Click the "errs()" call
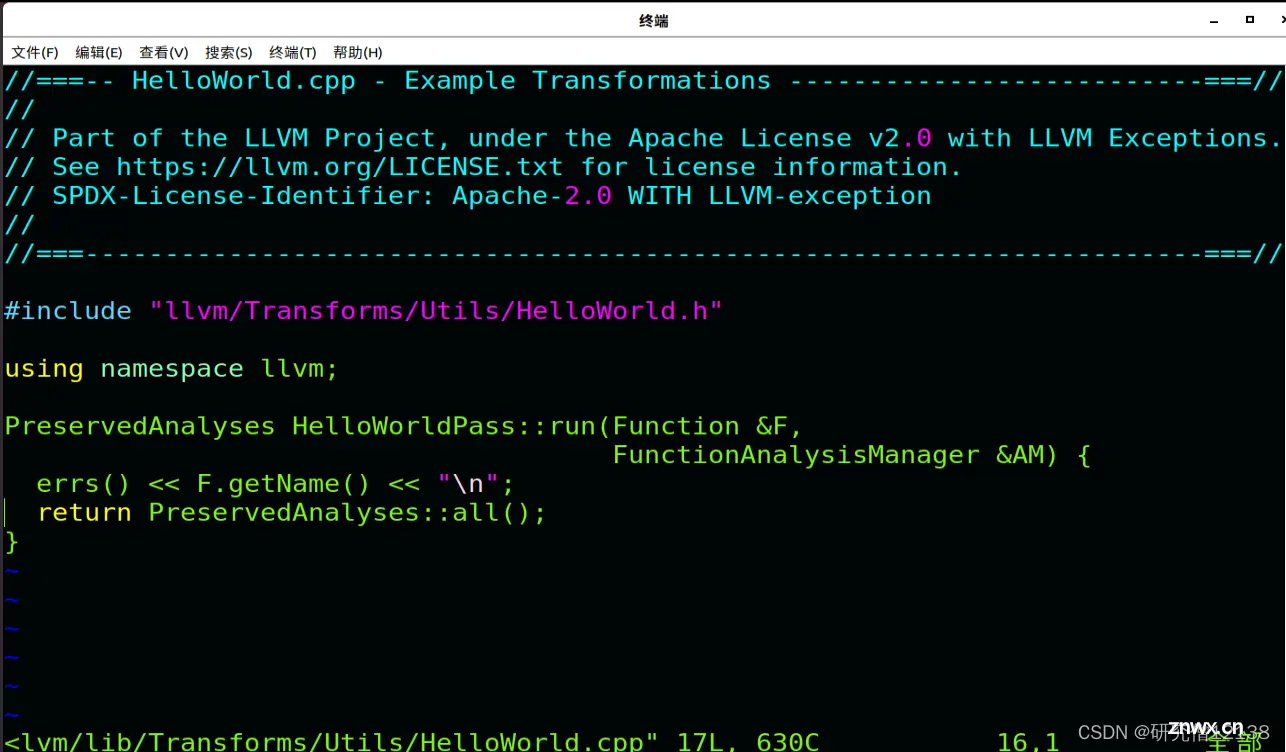The image size is (1286, 752). coord(84,484)
